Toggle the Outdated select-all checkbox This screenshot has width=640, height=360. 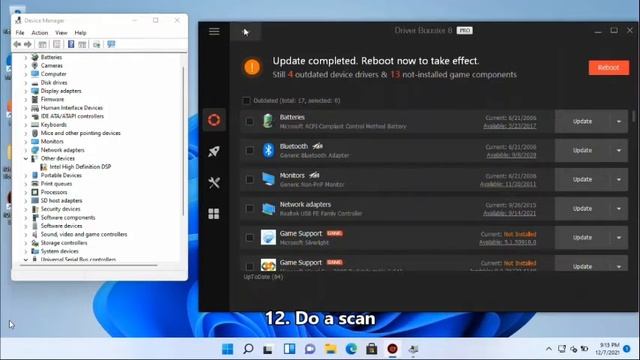246,100
